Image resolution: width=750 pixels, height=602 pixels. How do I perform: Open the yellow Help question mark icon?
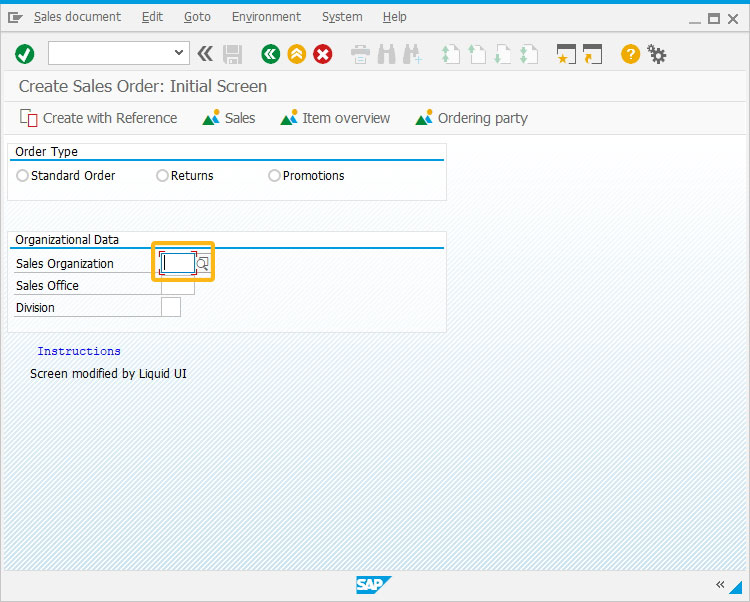click(x=630, y=54)
